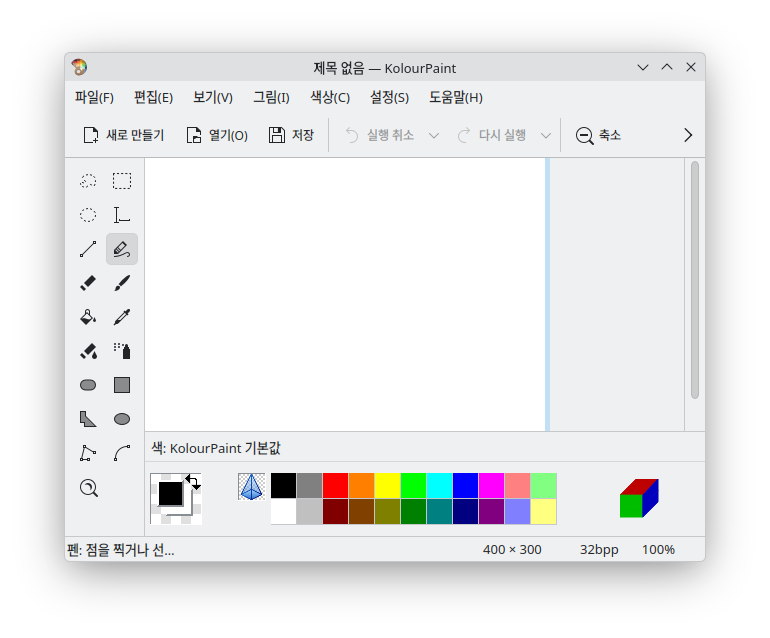Click the 새로 만들기 toolbar button
Screen dimensions: 770x638
click(x=124, y=135)
